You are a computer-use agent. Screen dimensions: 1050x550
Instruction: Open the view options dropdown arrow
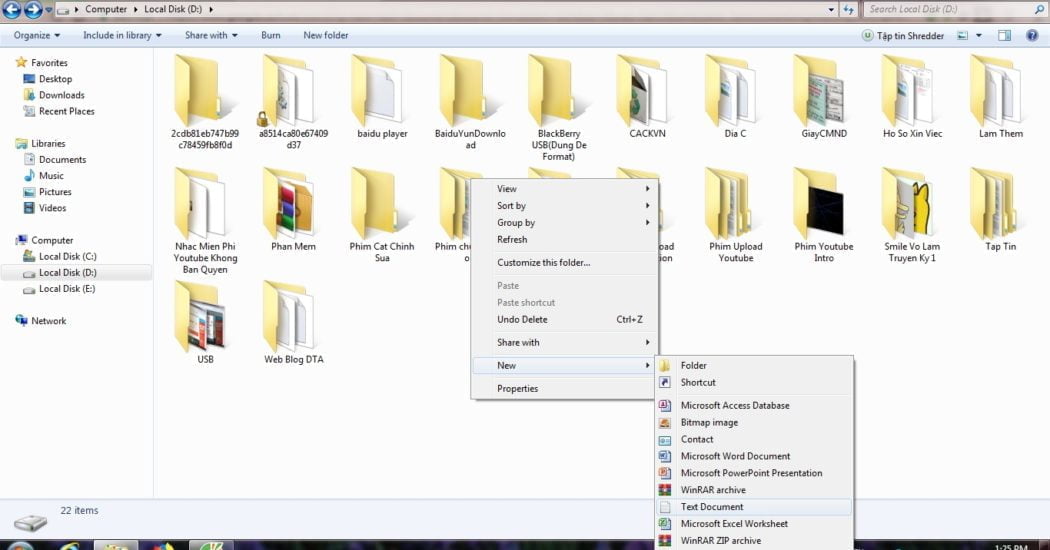[978, 36]
